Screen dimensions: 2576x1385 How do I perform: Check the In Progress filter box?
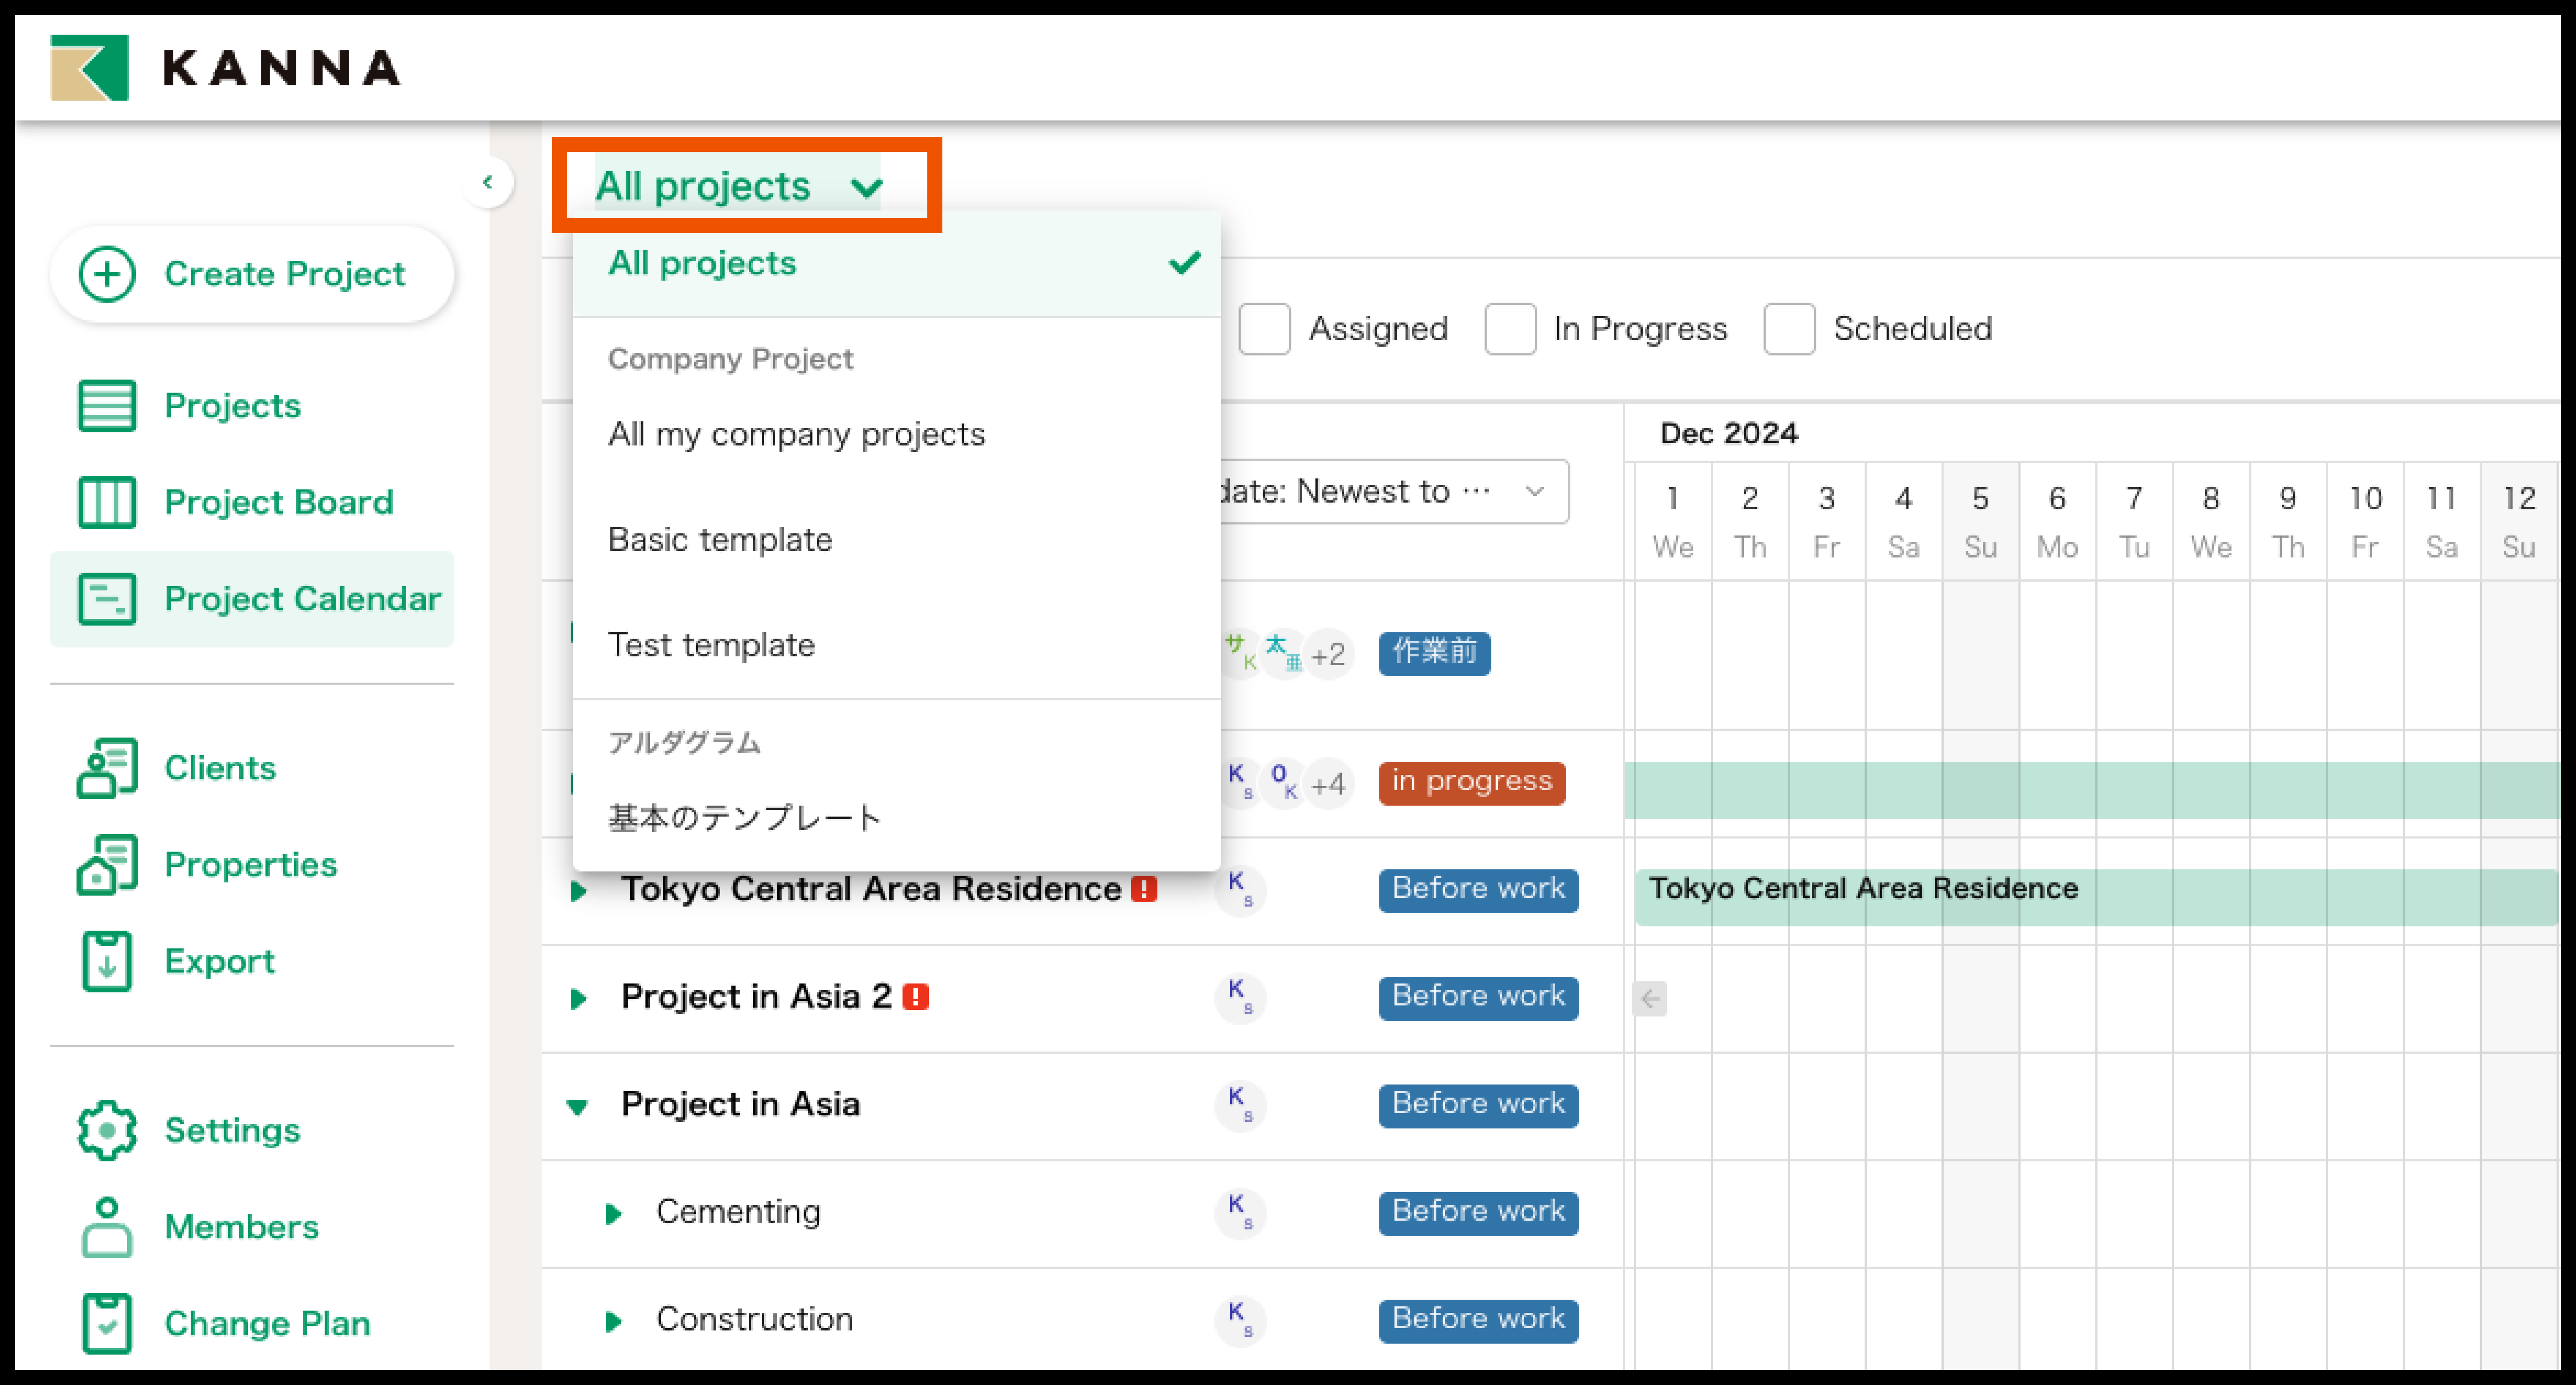1510,329
